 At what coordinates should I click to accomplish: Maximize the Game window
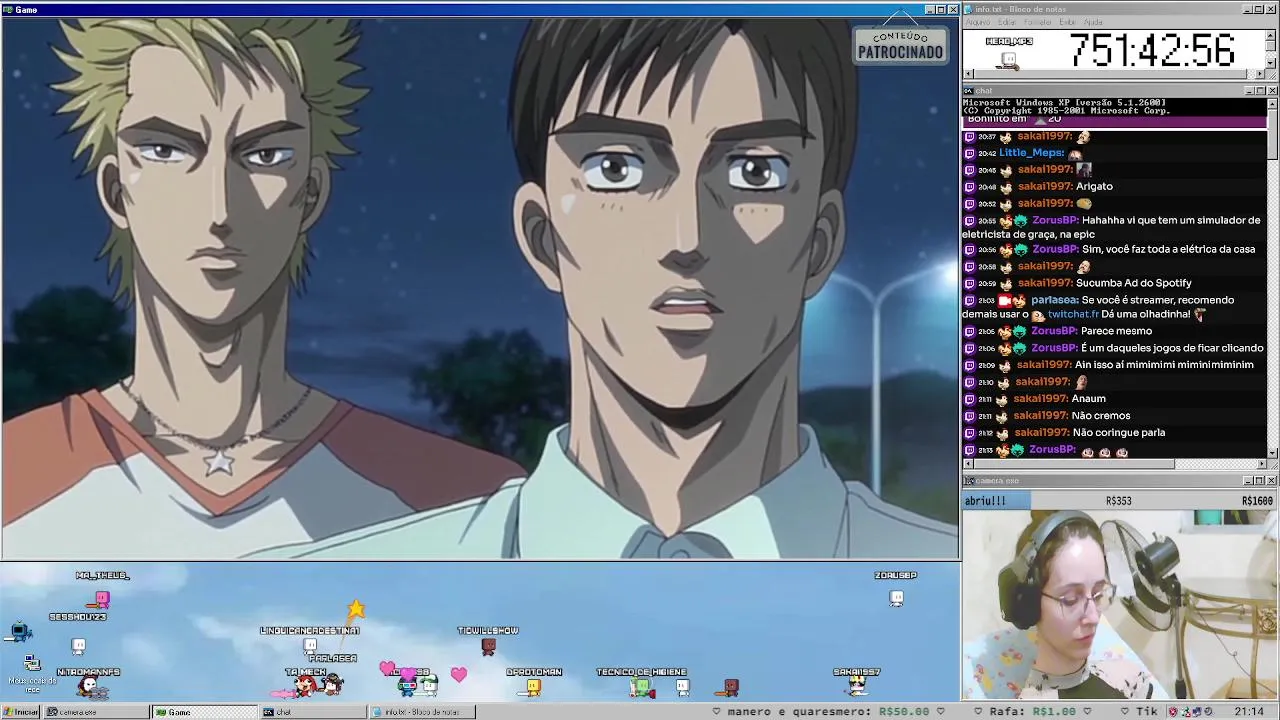pyautogui.click(x=941, y=9)
